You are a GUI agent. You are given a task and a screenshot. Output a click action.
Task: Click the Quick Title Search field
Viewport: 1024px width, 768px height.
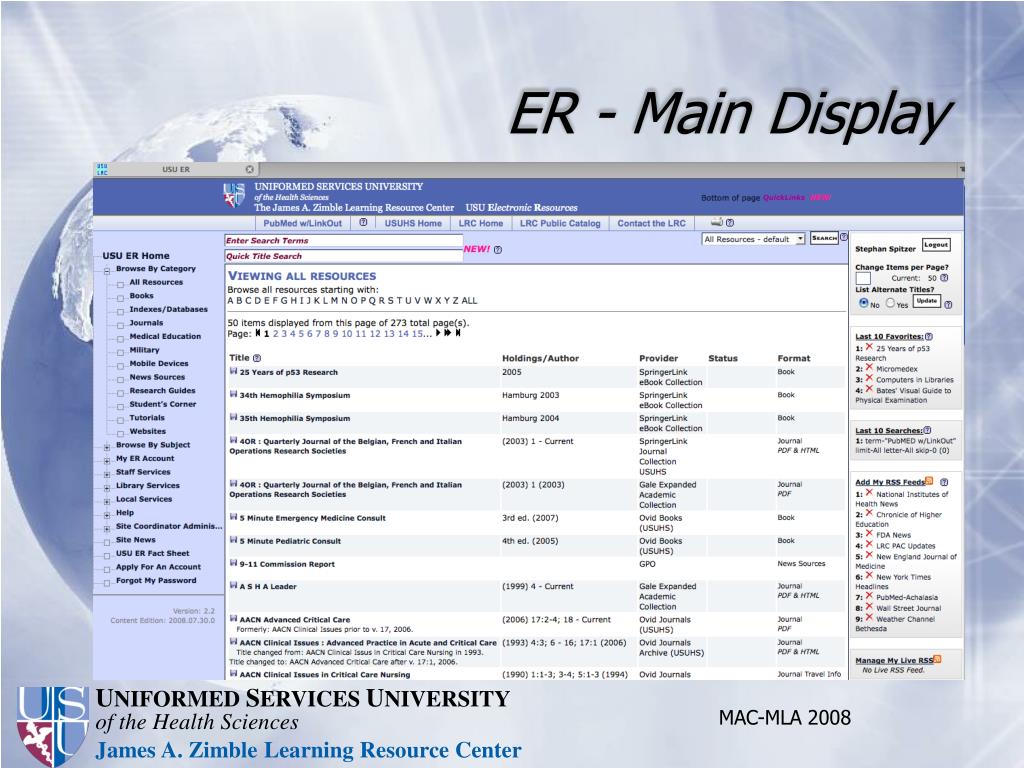coord(344,257)
